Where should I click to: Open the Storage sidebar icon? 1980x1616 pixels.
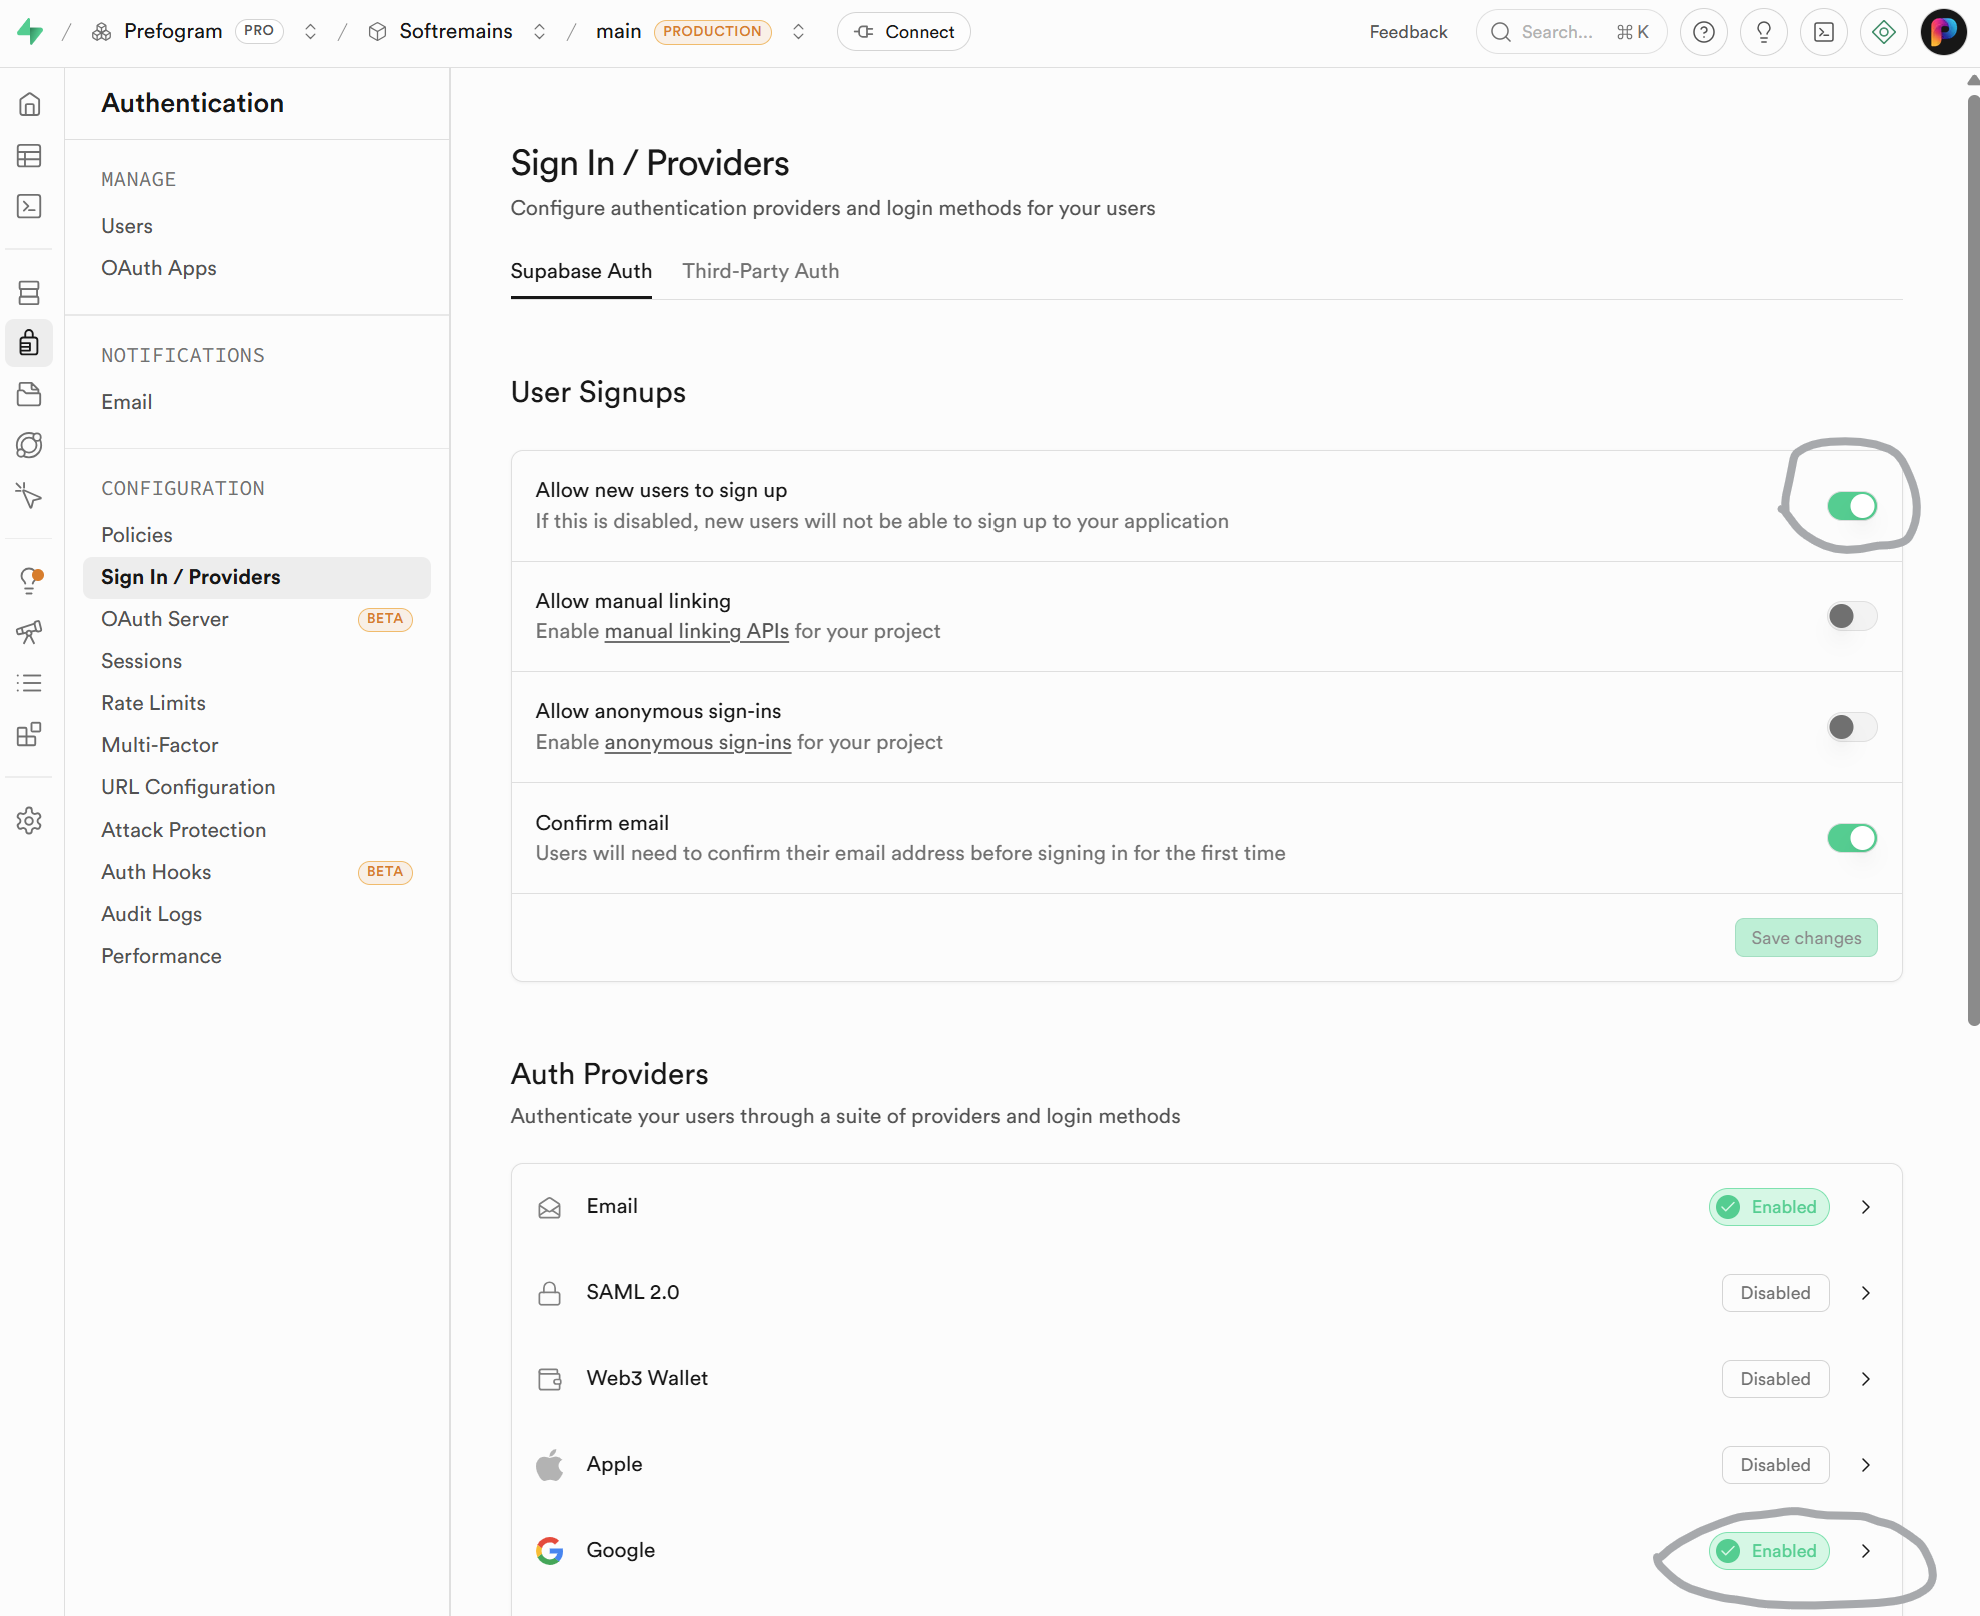point(29,394)
